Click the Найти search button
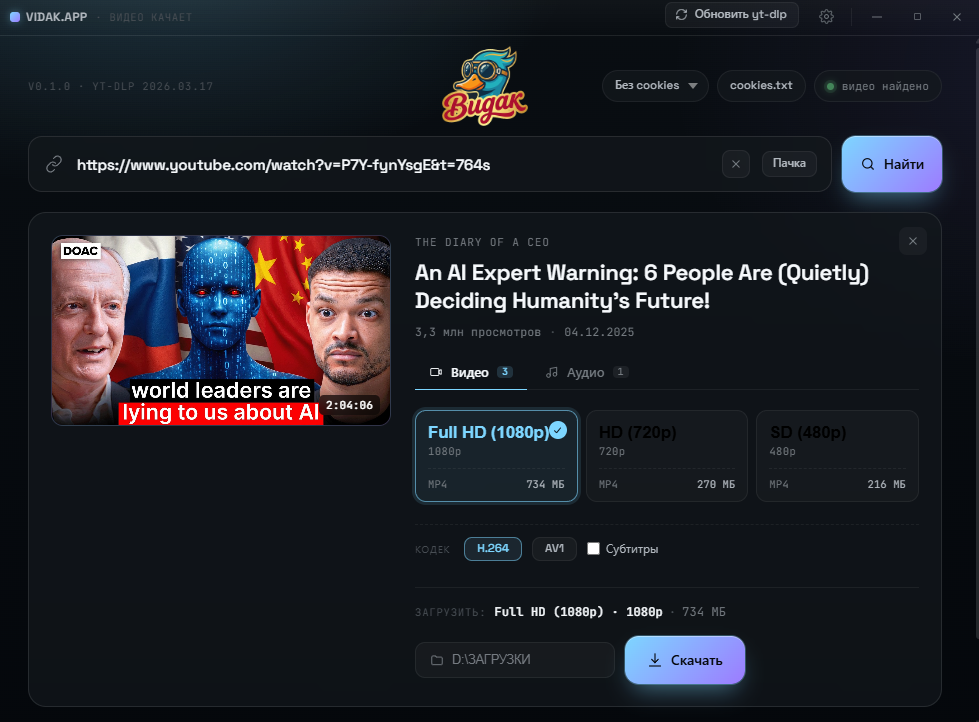The height and width of the screenshot is (722, 979). point(892,164)
